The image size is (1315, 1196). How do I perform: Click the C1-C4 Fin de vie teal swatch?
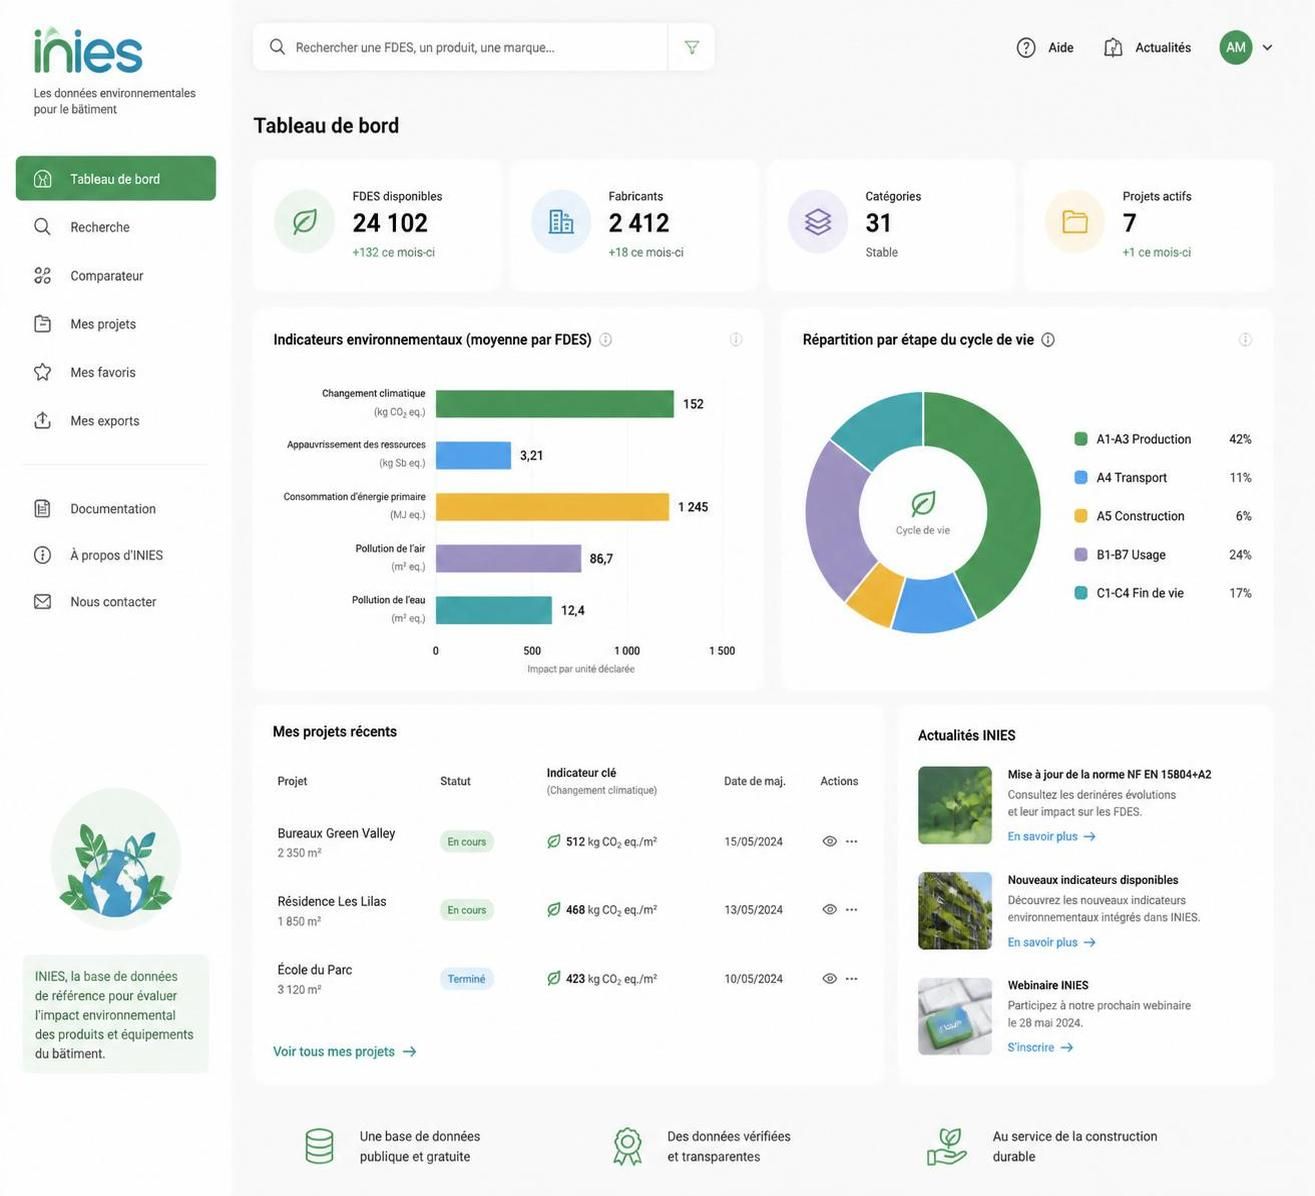(1081, 593)
